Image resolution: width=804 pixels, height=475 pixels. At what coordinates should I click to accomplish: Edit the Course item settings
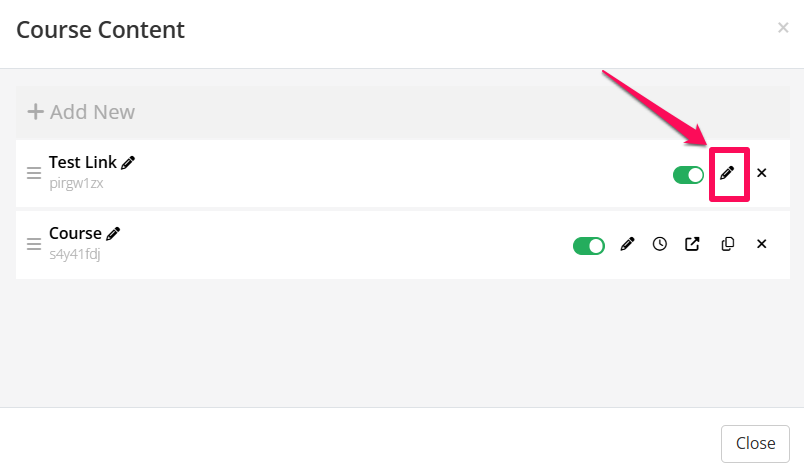coord(627,244)
